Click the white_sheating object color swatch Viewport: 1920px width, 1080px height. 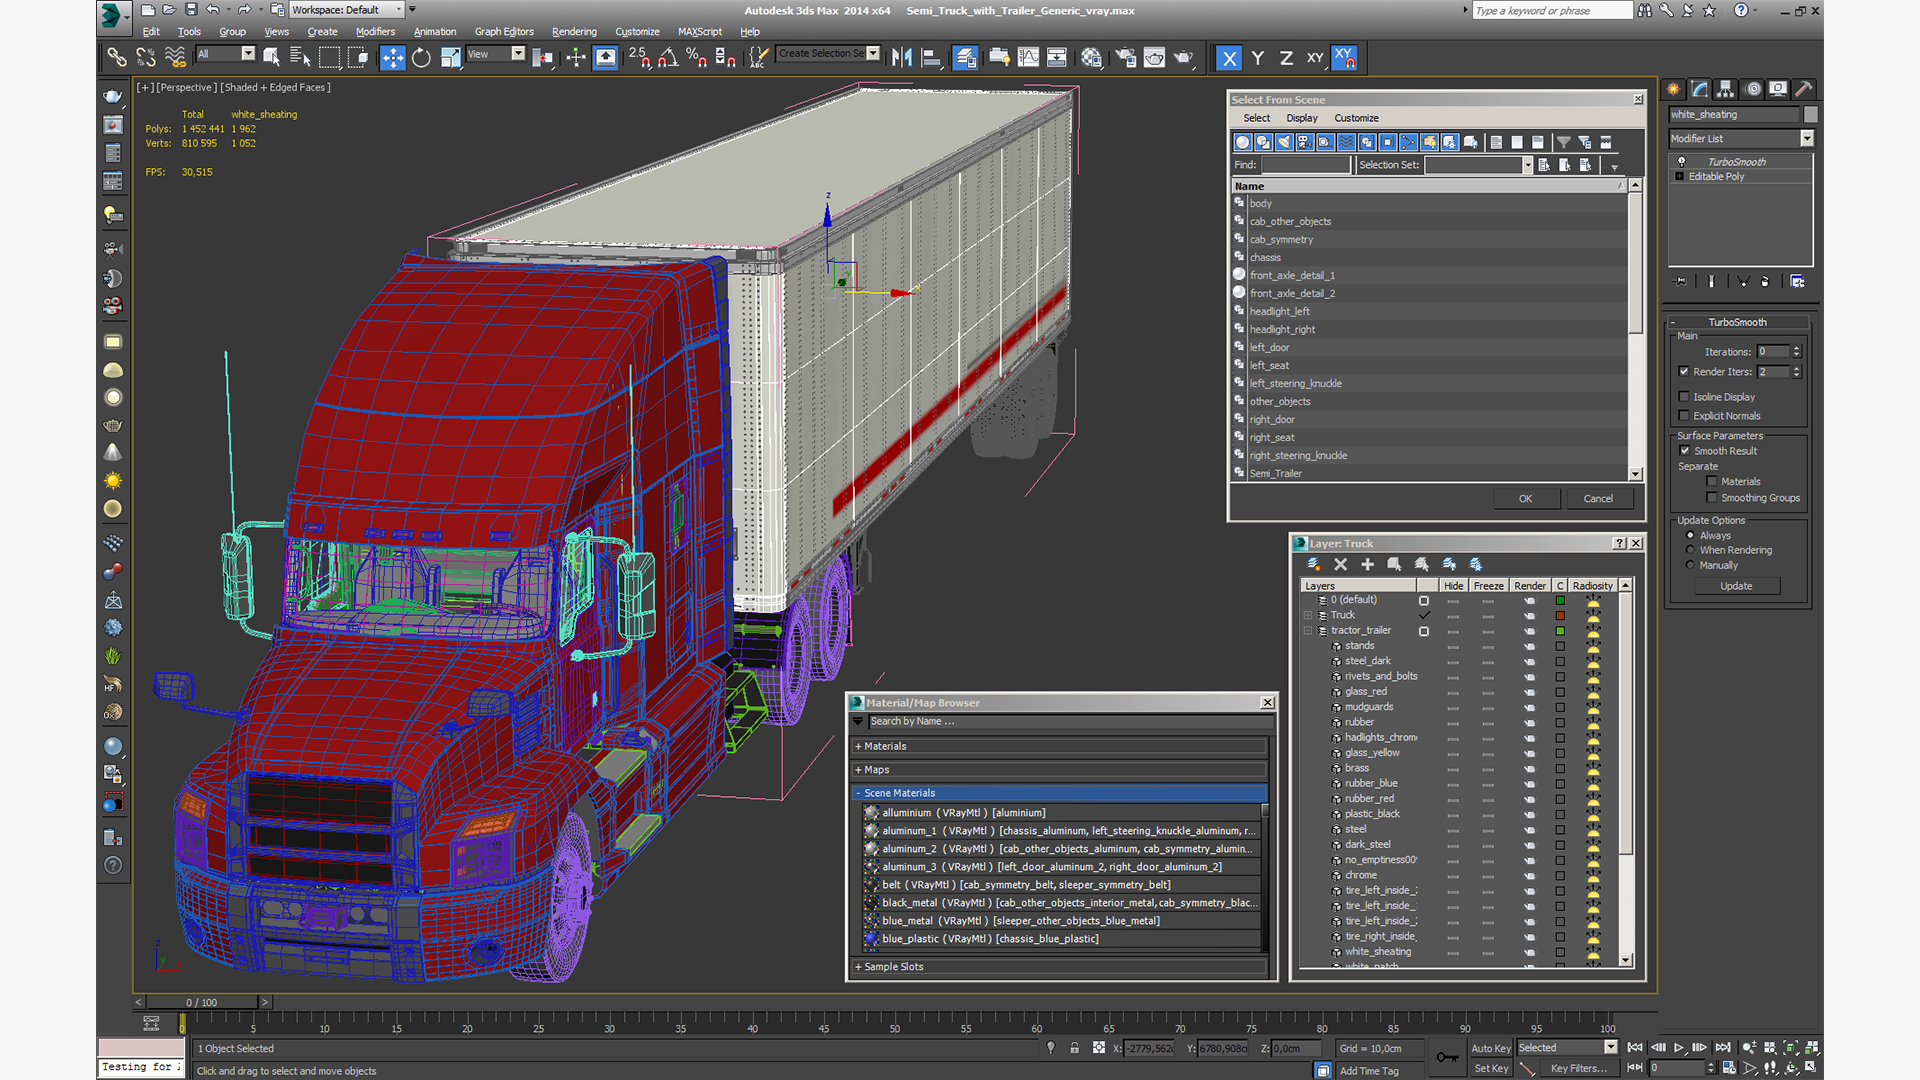pos(1811,115)
